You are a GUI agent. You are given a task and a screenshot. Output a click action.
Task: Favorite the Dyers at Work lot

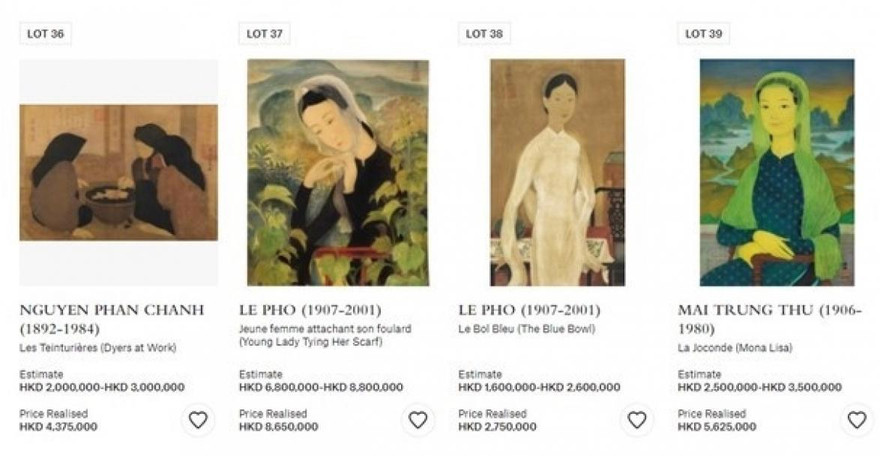(x=198, y=420)
